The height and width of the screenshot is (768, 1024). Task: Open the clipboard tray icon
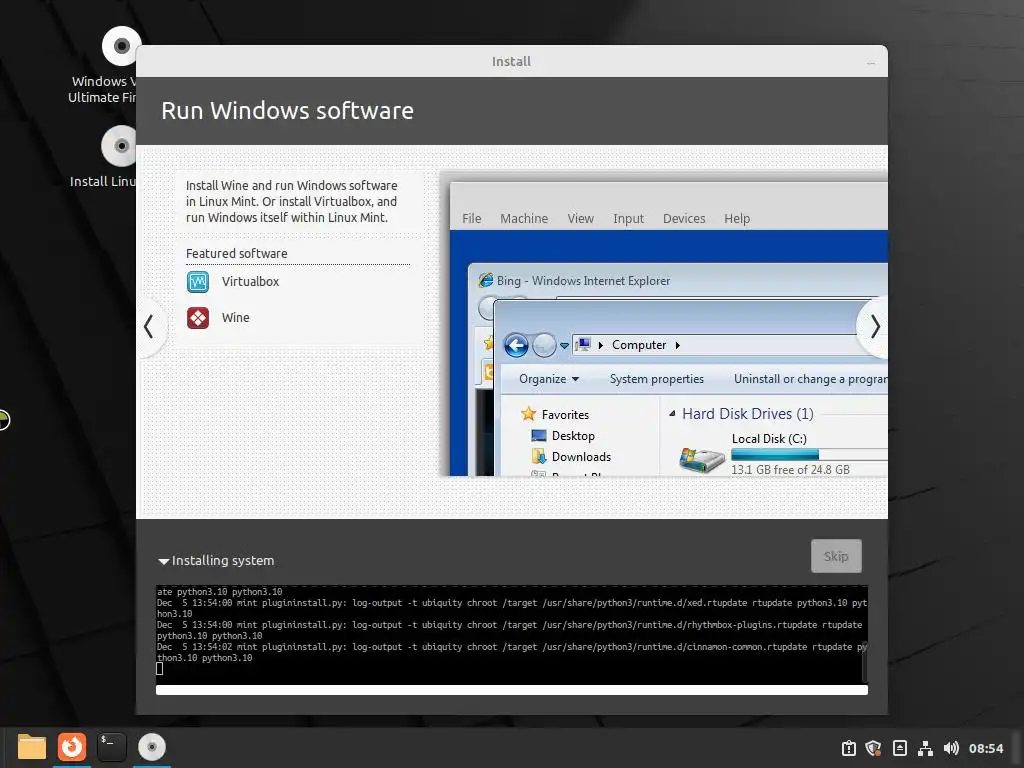click(x=848, y=748)
